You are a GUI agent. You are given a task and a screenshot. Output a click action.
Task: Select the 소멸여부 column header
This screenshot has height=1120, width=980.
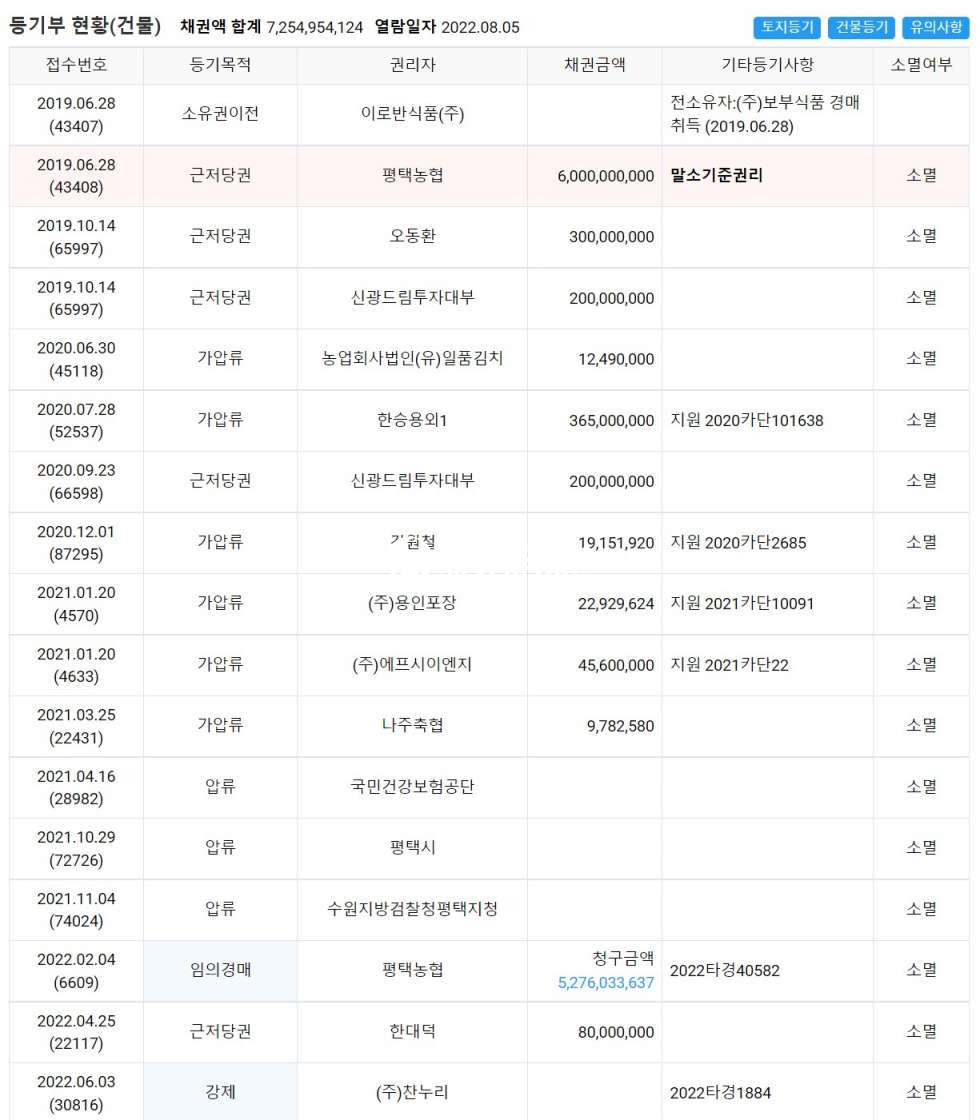pyautogui.click(x=921, y=65)
